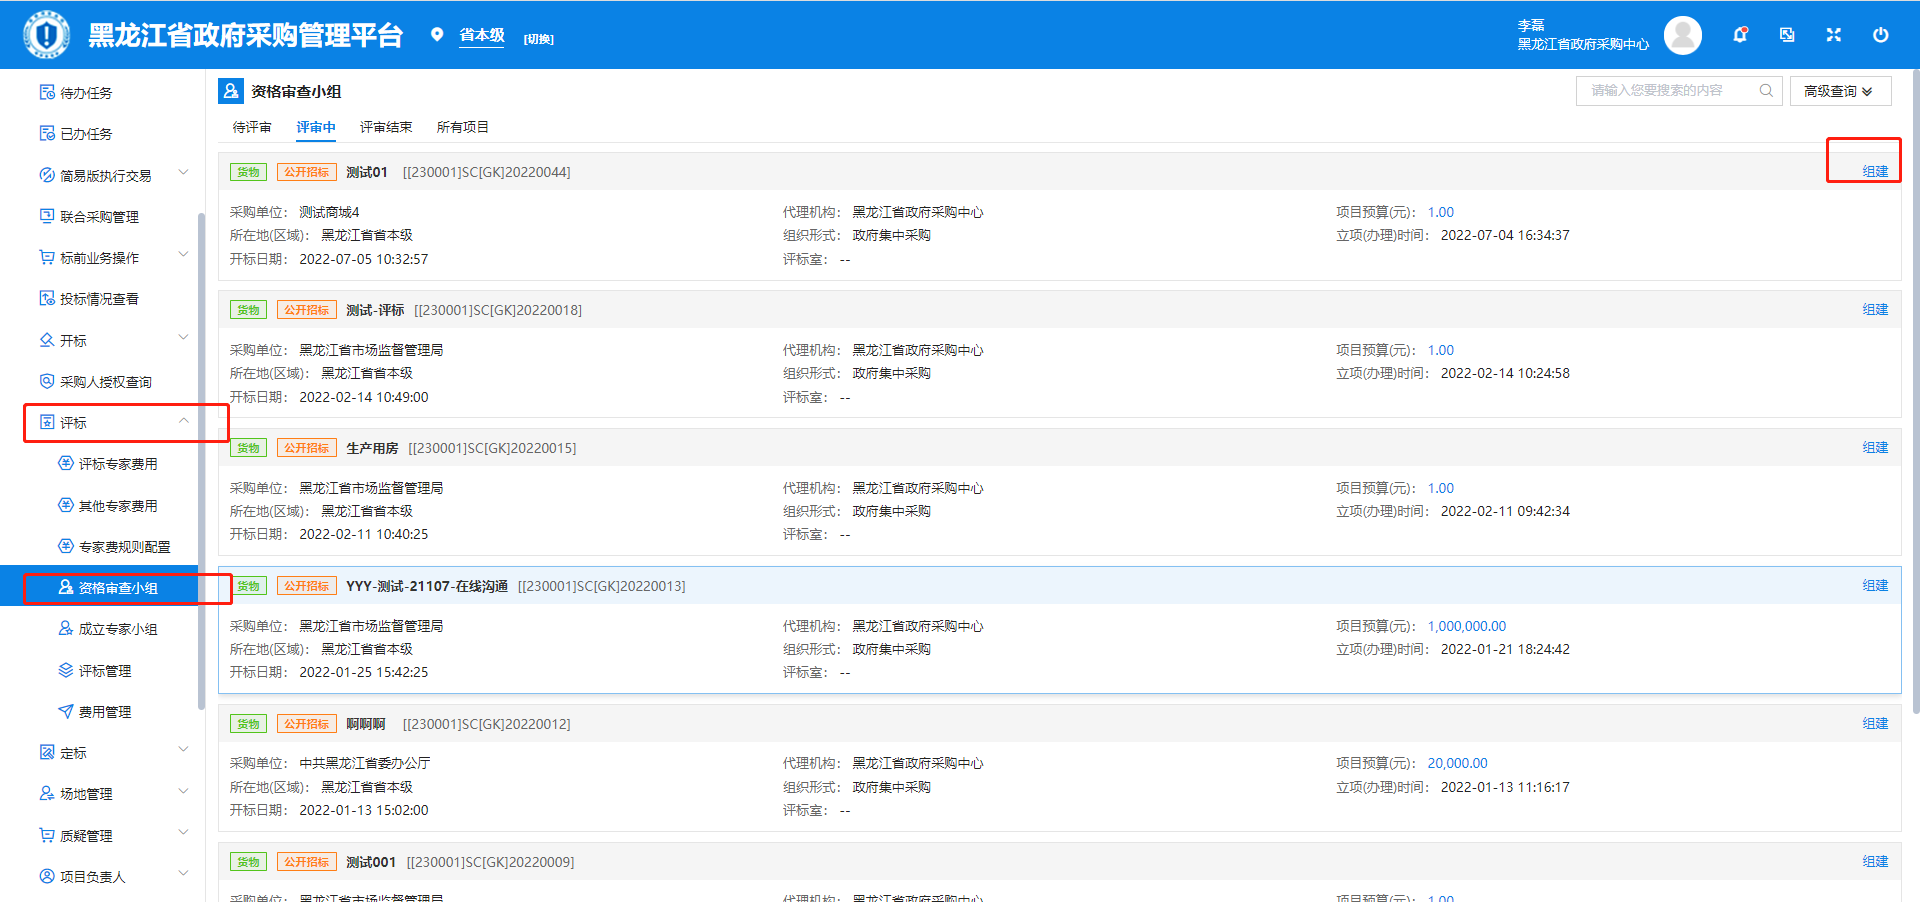Click the 评标管理 layers icon
Screen dimensions: 1920x902
click(66, 670)
